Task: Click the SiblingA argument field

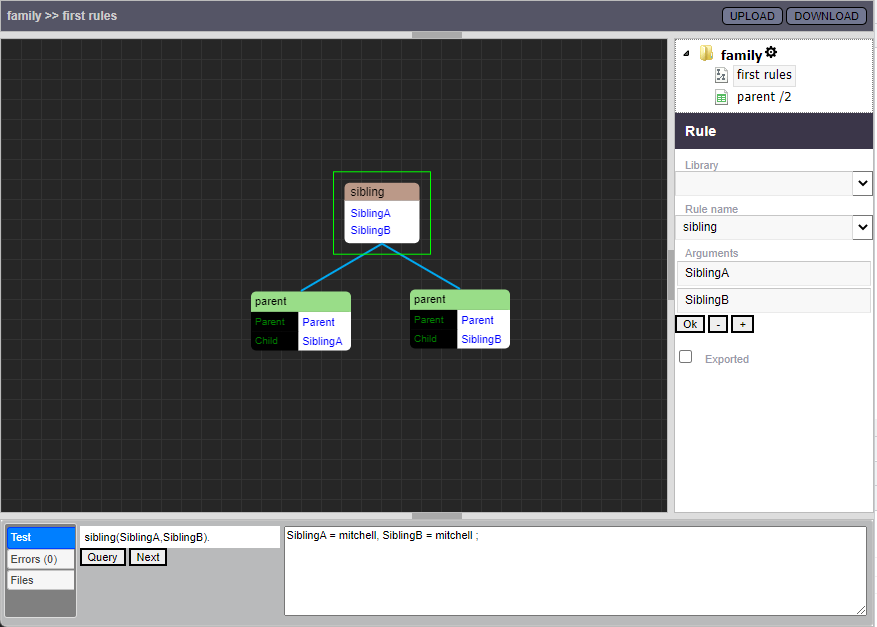Action: coord(773,273)
